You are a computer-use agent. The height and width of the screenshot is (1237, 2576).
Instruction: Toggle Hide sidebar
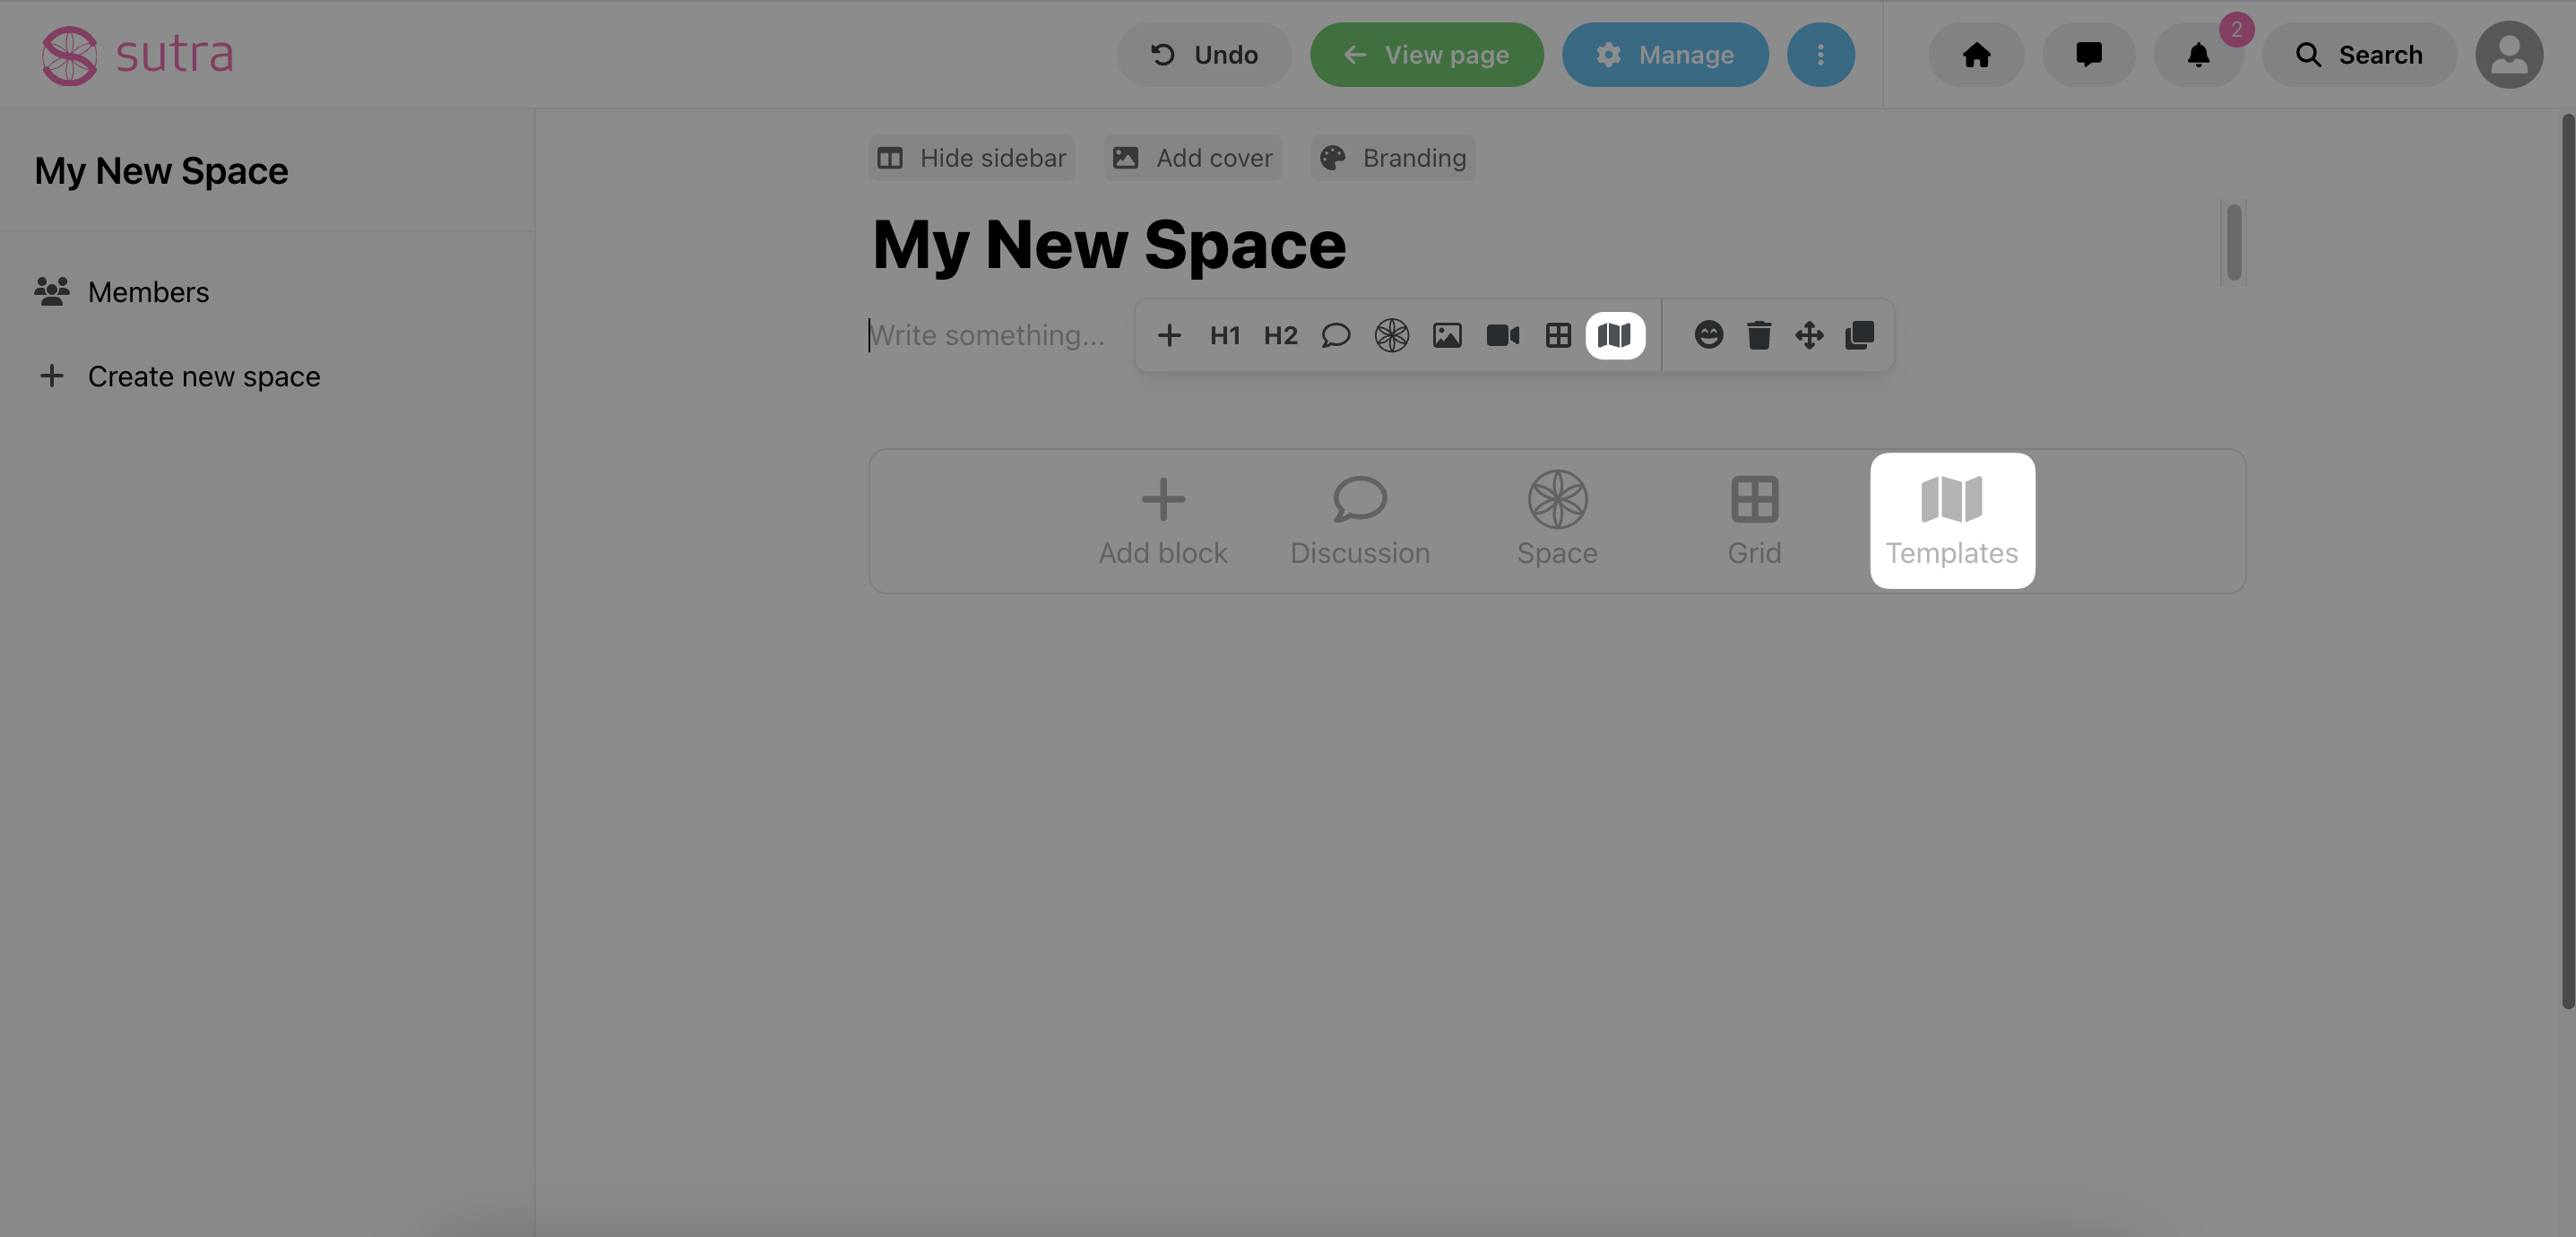[972, 158]
